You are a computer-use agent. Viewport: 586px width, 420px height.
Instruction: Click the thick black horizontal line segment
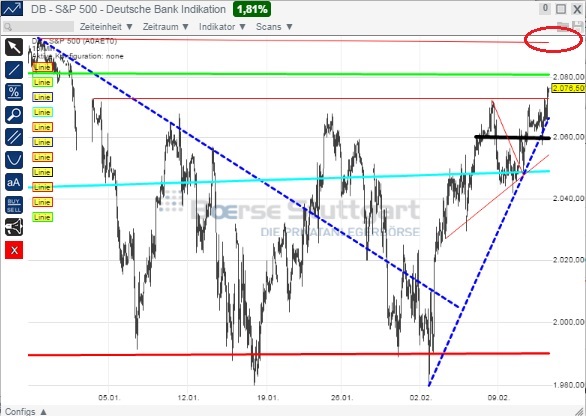(512, 138)
